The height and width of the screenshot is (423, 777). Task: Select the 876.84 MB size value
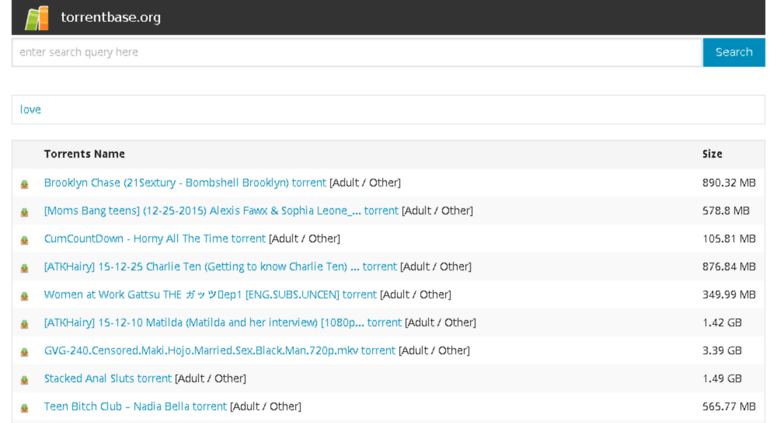click(728, 266)
